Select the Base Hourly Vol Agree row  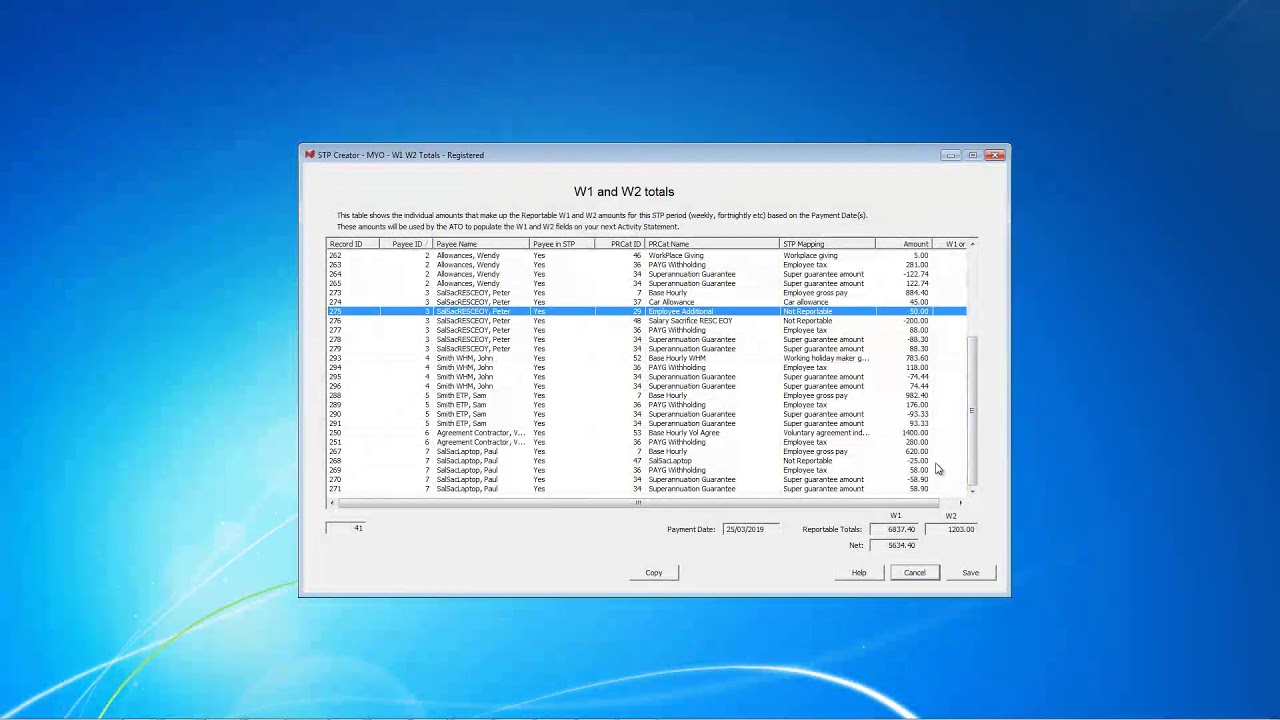click(x=647, y=433)
